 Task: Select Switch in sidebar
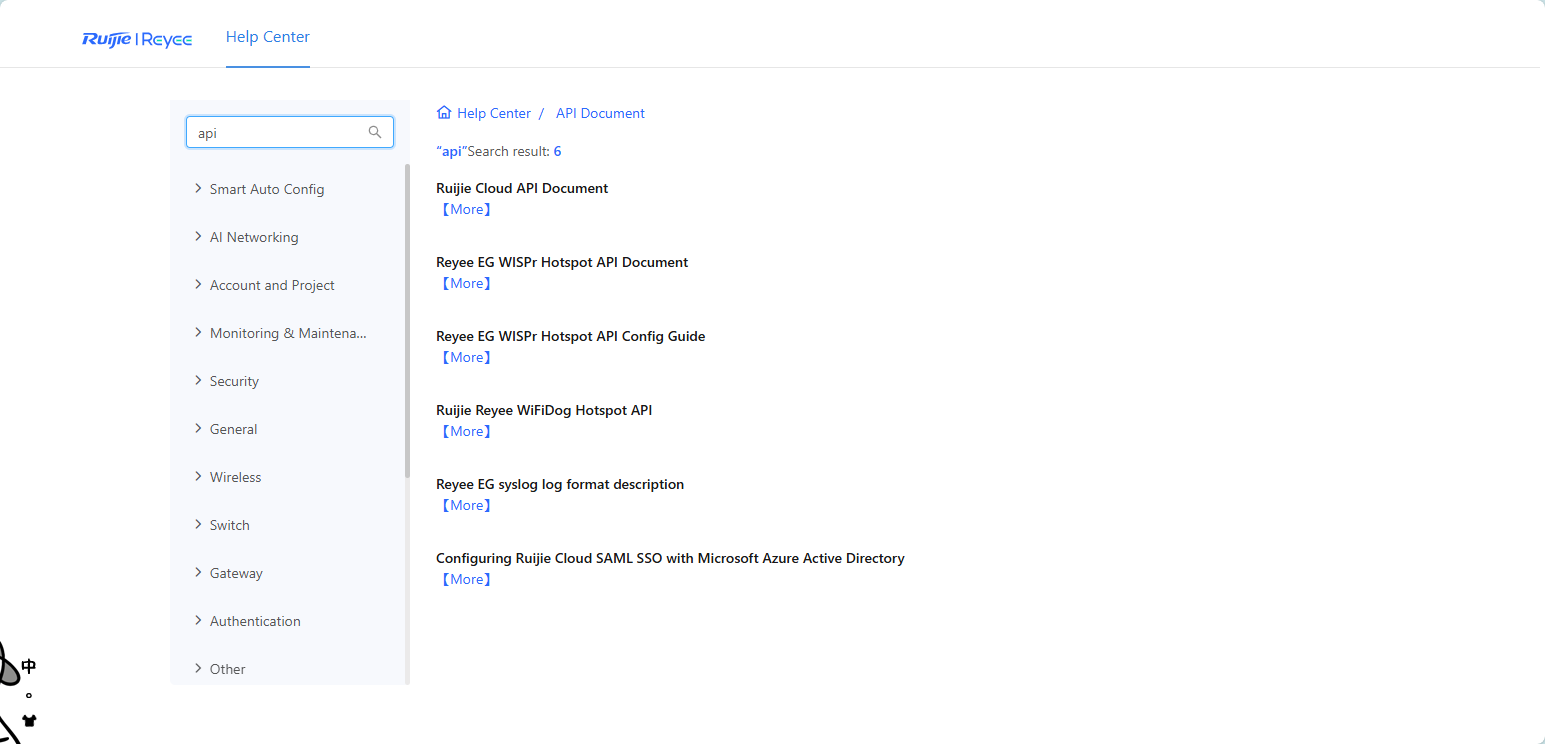click(x=230, y=525)
